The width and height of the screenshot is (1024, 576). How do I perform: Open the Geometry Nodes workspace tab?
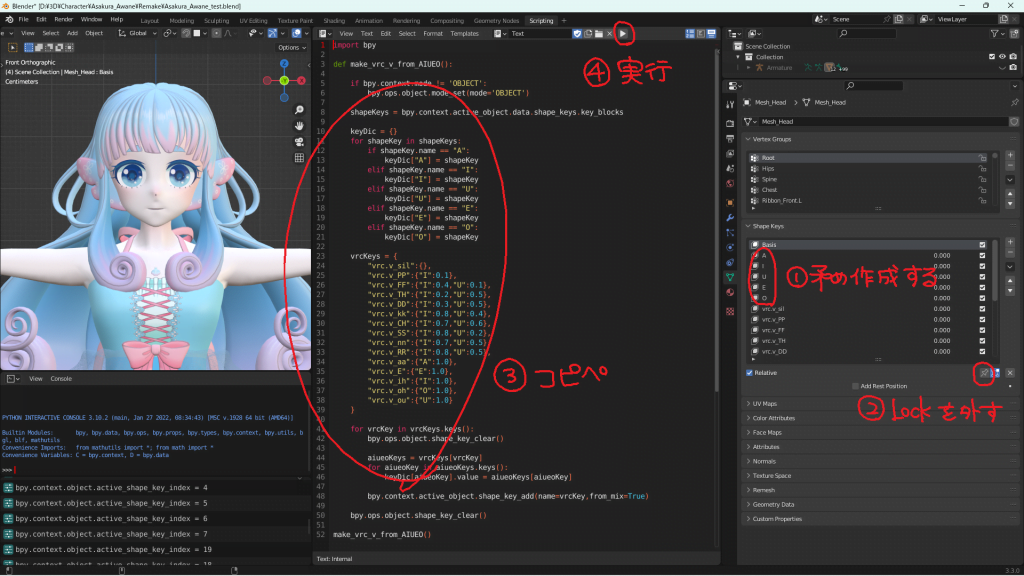[495, 20]
